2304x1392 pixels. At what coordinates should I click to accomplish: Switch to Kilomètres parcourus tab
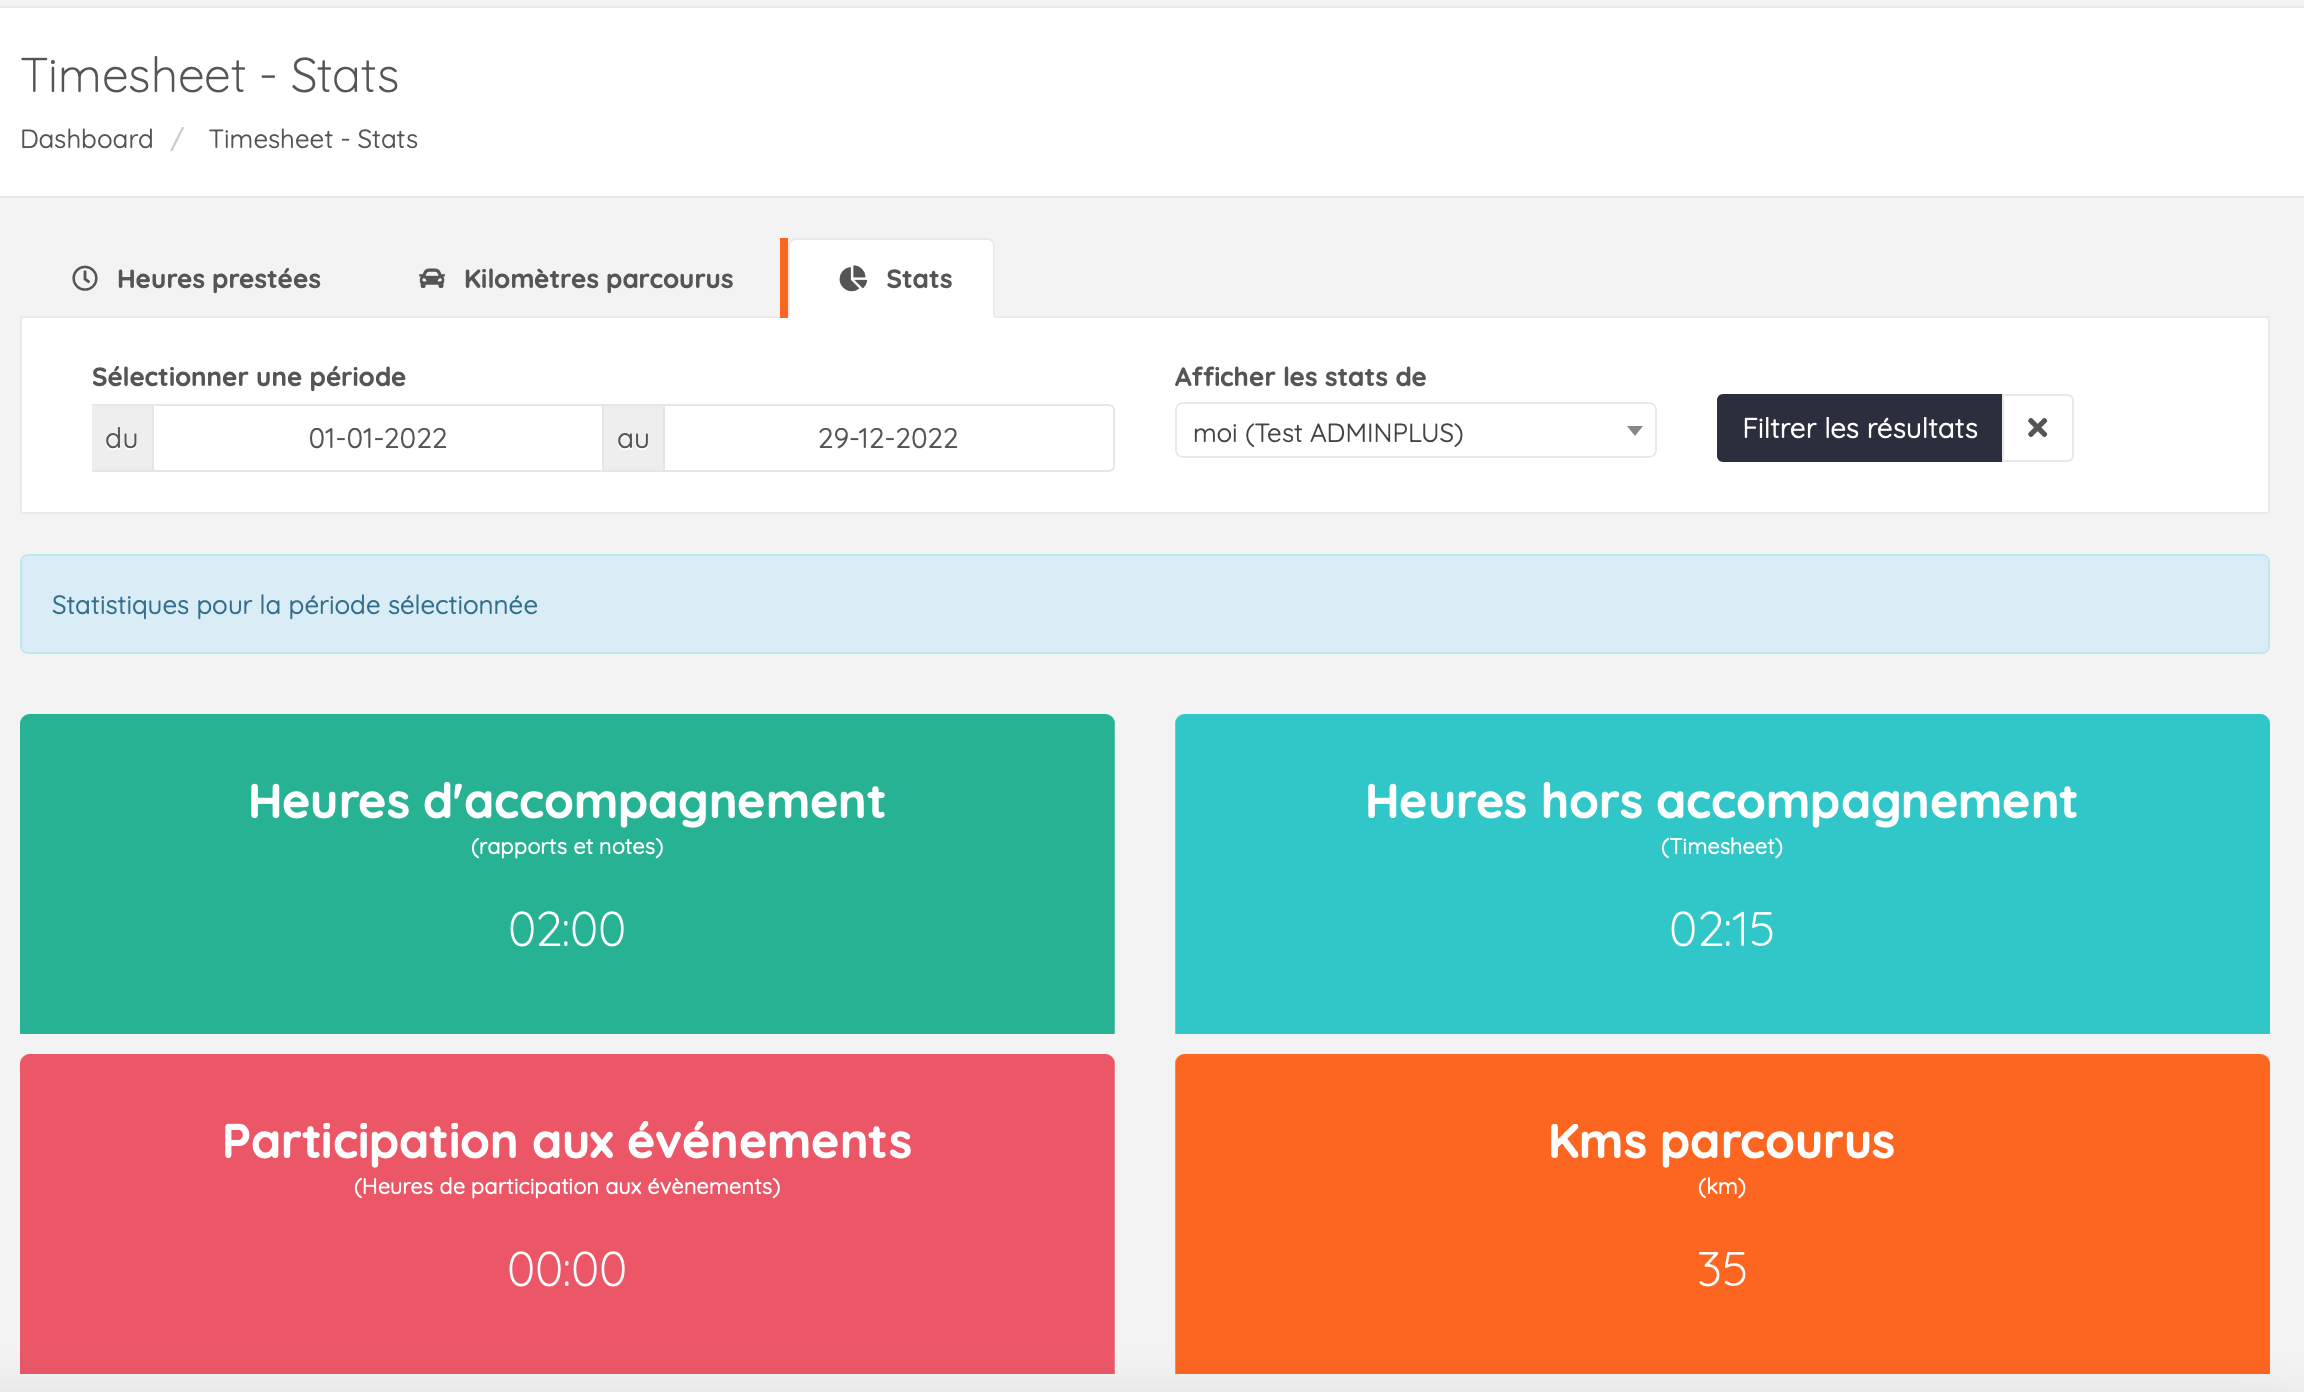pyautogui.click(x=576, y=279)
